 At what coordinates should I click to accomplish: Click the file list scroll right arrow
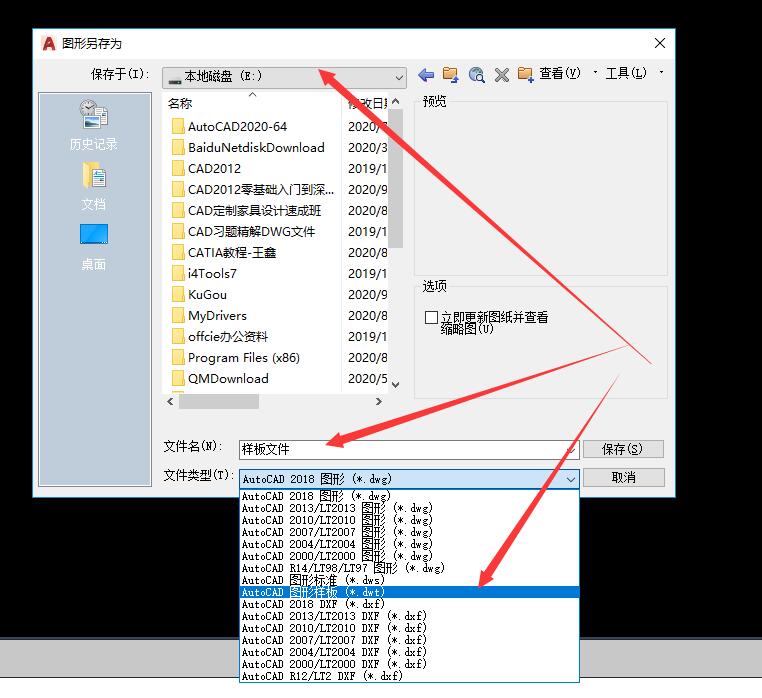pyautogui.click(x=379, y=401)
